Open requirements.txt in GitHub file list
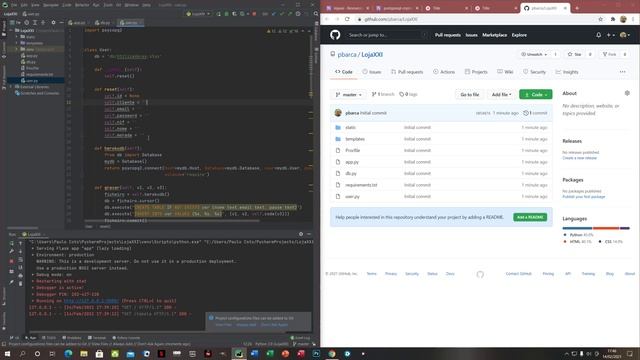This screenshot has height=360, width=640. pos(361,185)
